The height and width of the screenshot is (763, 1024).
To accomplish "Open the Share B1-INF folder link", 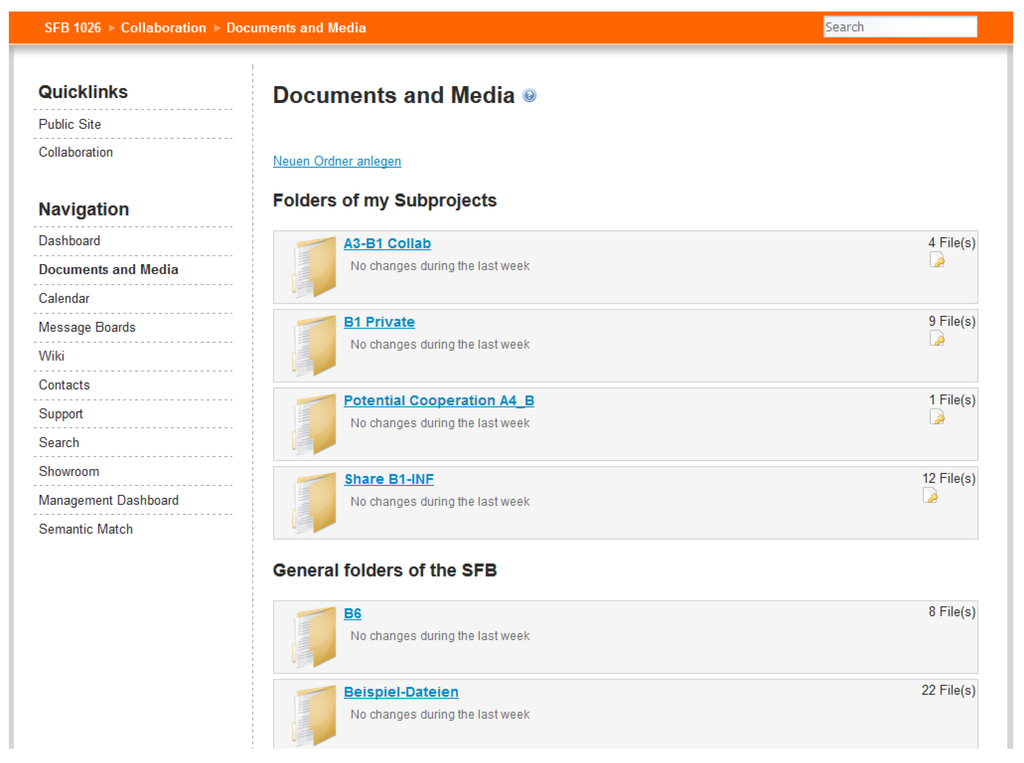I will 389,479.
